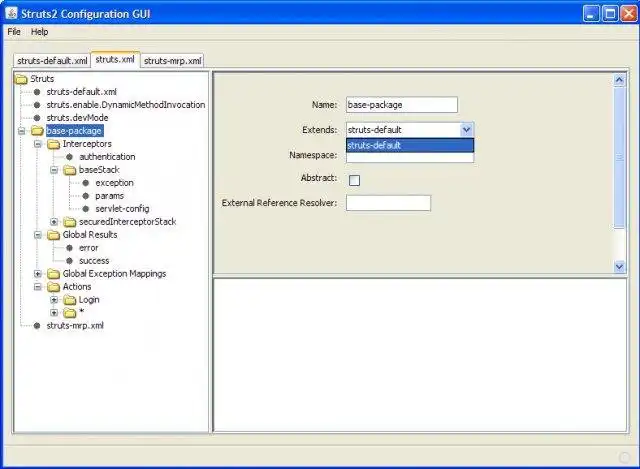Switch to the struts-default.xml tab

(52, 60)
